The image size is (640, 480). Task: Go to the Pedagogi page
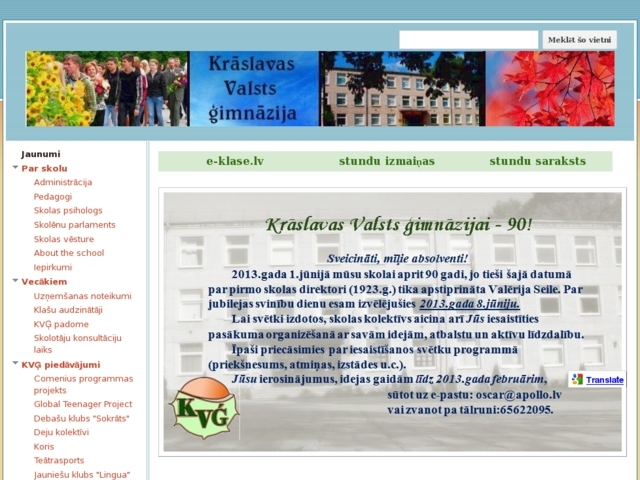[53, 197]
